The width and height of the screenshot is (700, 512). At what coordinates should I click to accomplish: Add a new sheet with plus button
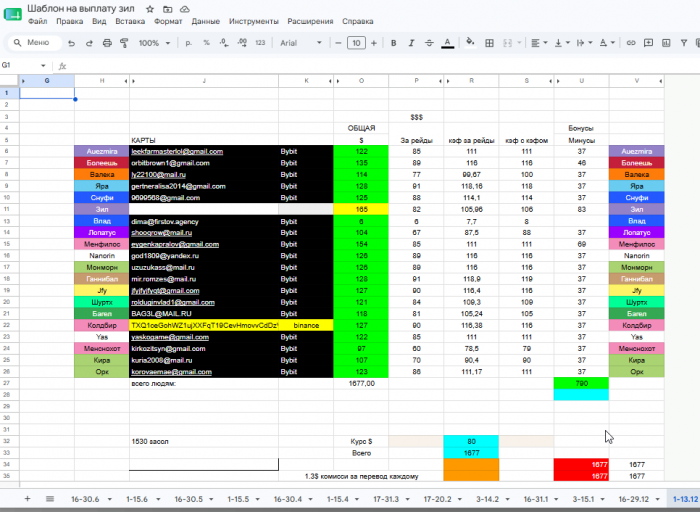click(27, 499)
